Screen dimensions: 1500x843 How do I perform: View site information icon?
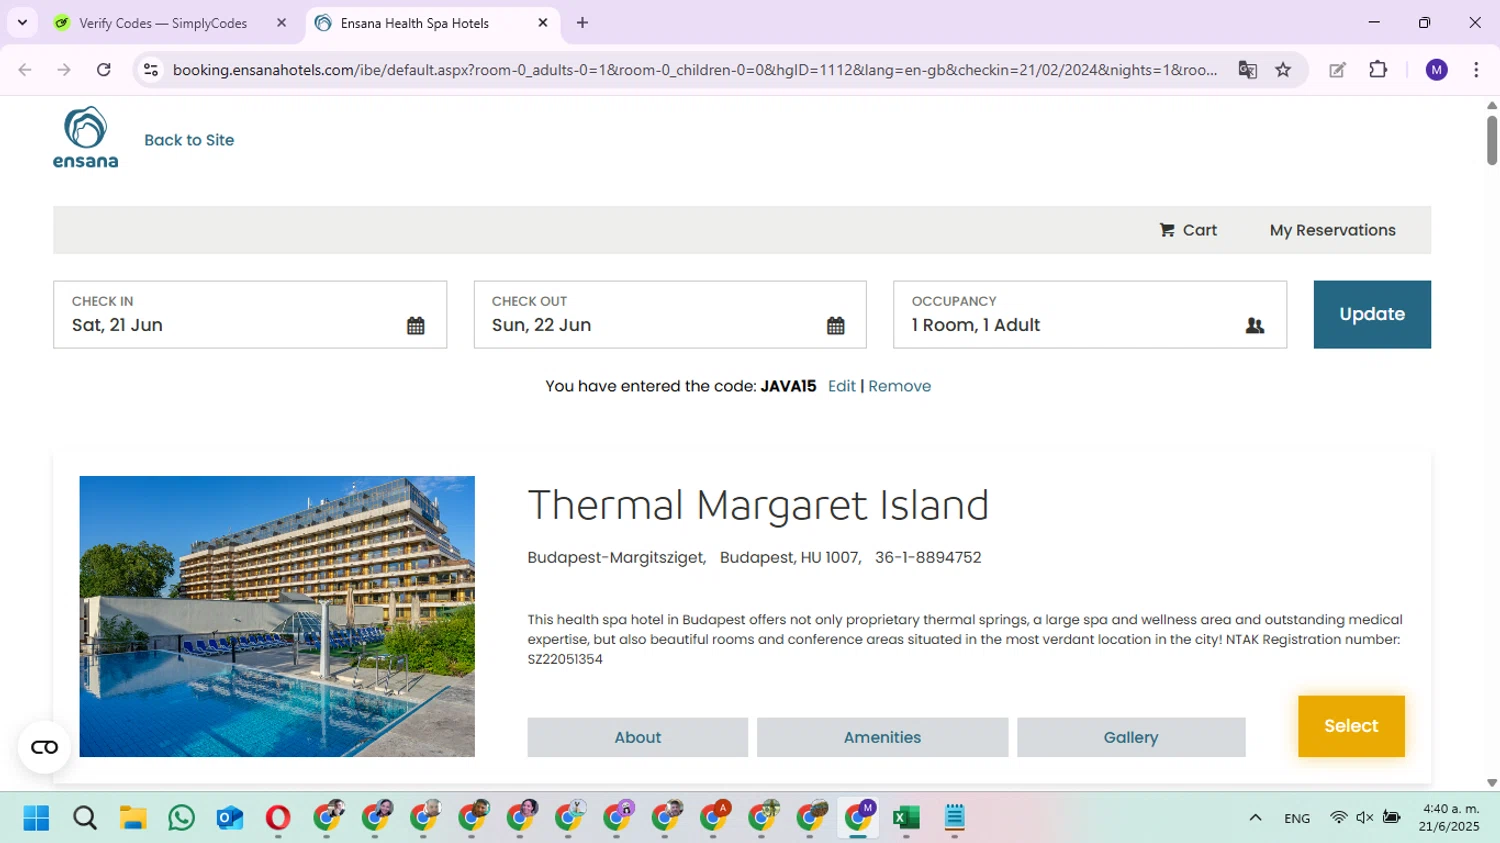151,70
